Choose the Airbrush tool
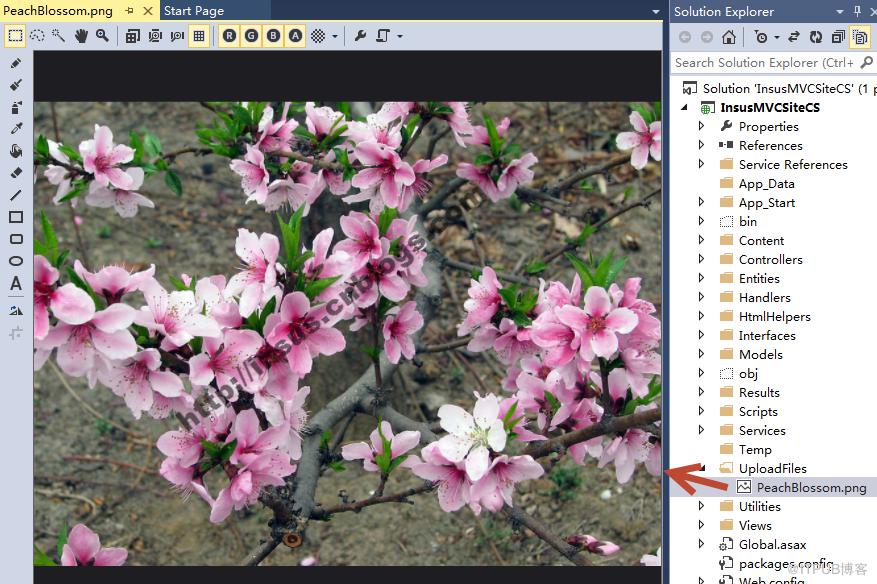The image size is (877, 584). coord(16,107)
